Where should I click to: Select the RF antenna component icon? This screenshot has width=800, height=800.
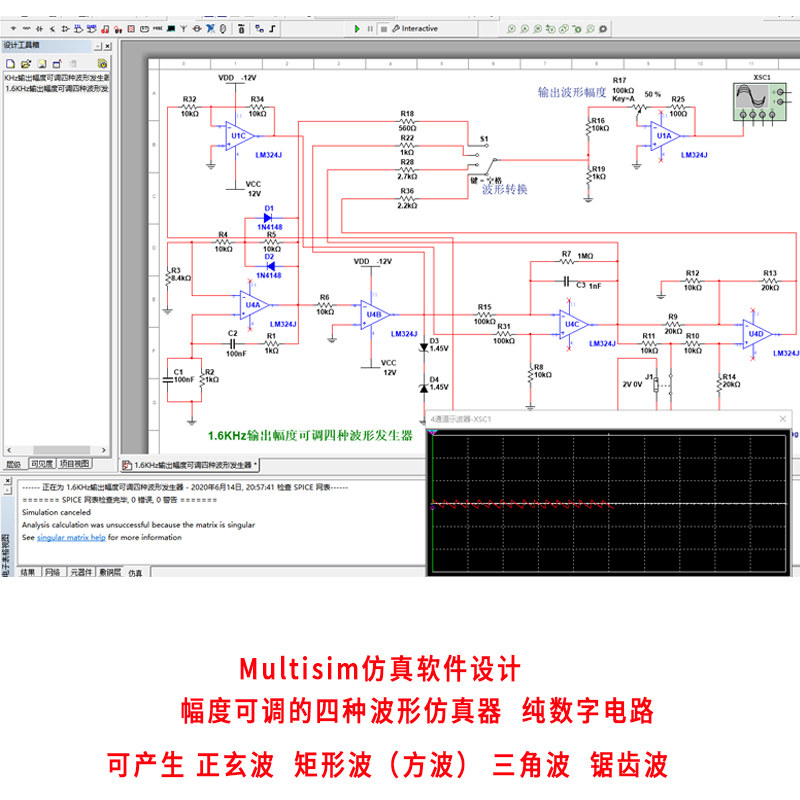(x=184, y=29)
